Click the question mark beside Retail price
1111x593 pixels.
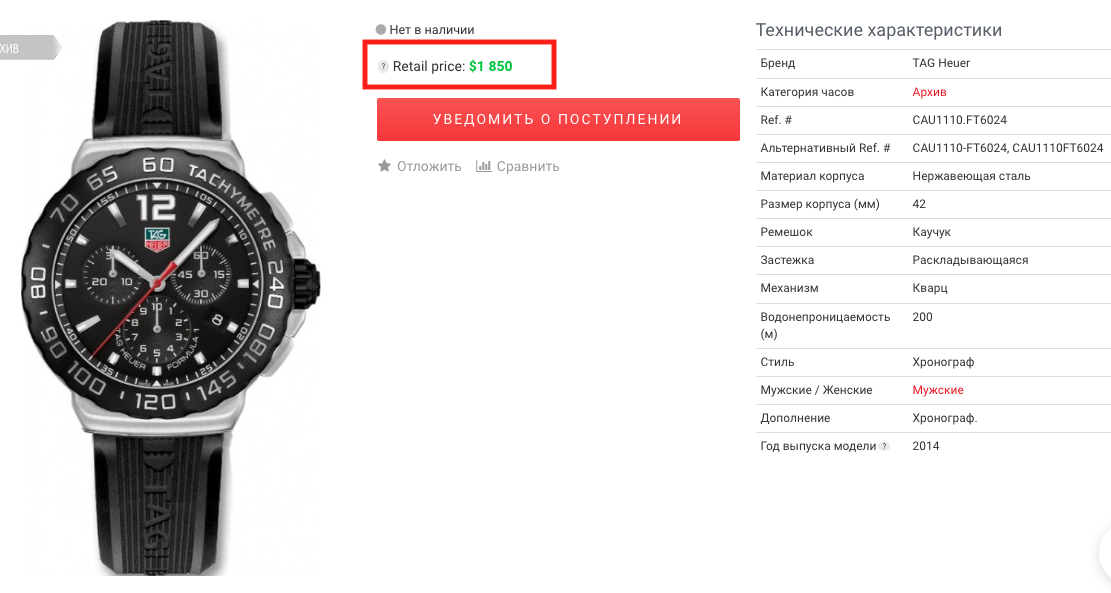tap(383, 67)
